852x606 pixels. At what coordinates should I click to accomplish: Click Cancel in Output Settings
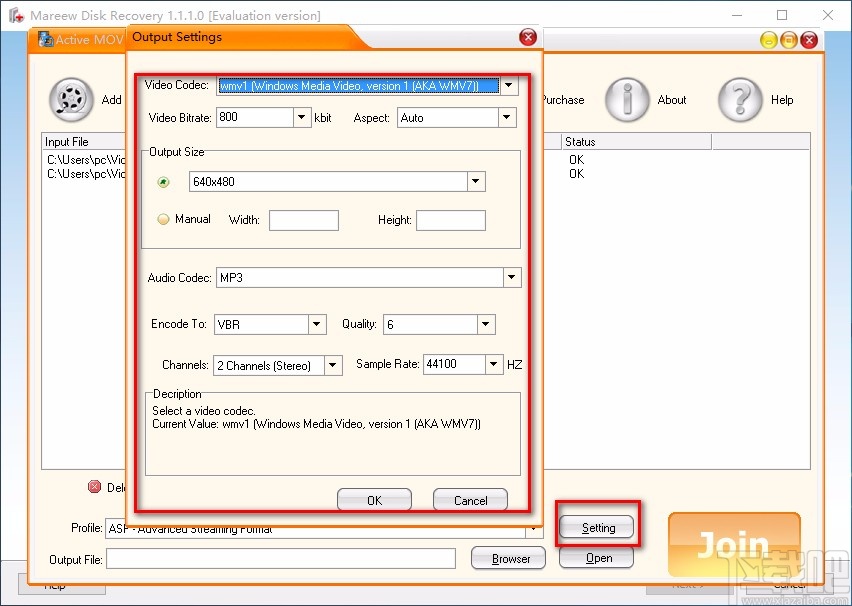click(x=471, y=500)
